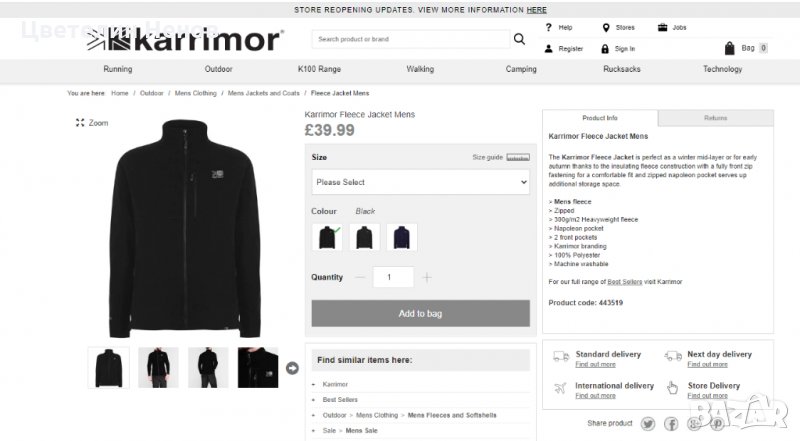The height and width of the screenshot is (441, 800).
Task: Click the Help question mark icon
Action: [x=548, y=28]
